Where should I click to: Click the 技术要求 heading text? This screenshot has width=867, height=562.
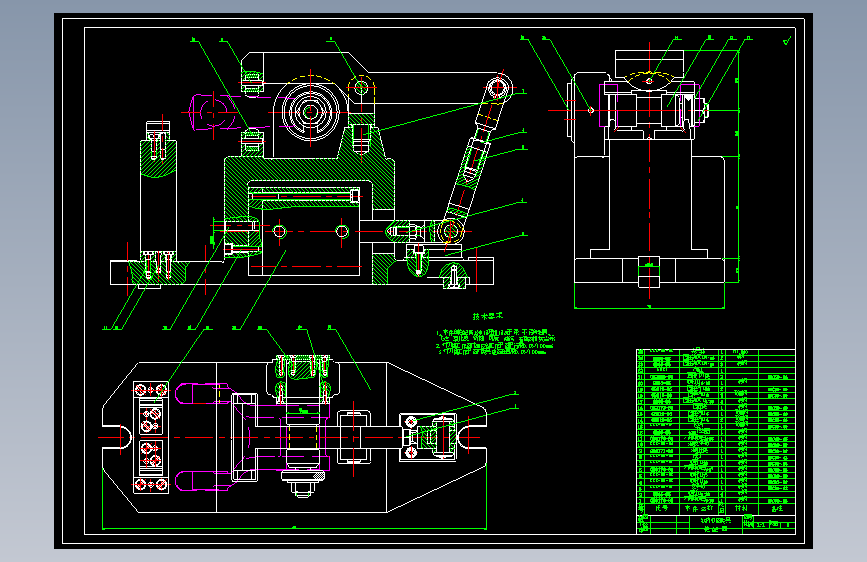pos(488,316)
